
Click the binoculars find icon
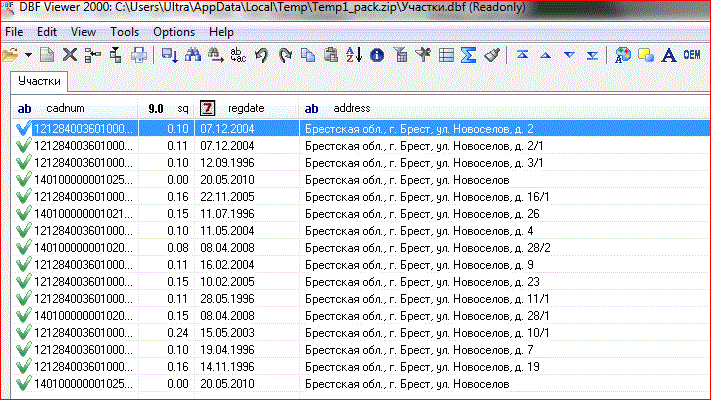tap(190, 54)
